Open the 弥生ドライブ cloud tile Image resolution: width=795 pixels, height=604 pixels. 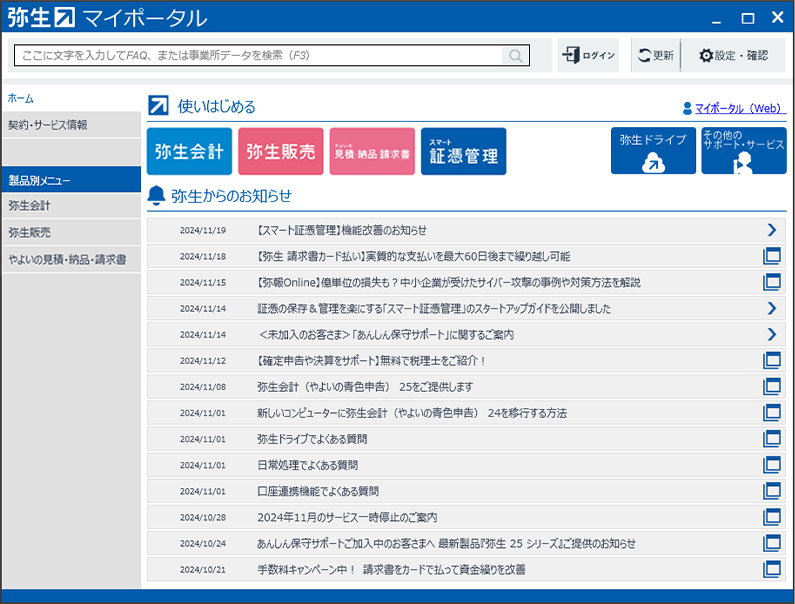pyautogui.click(x=653, y=151)
